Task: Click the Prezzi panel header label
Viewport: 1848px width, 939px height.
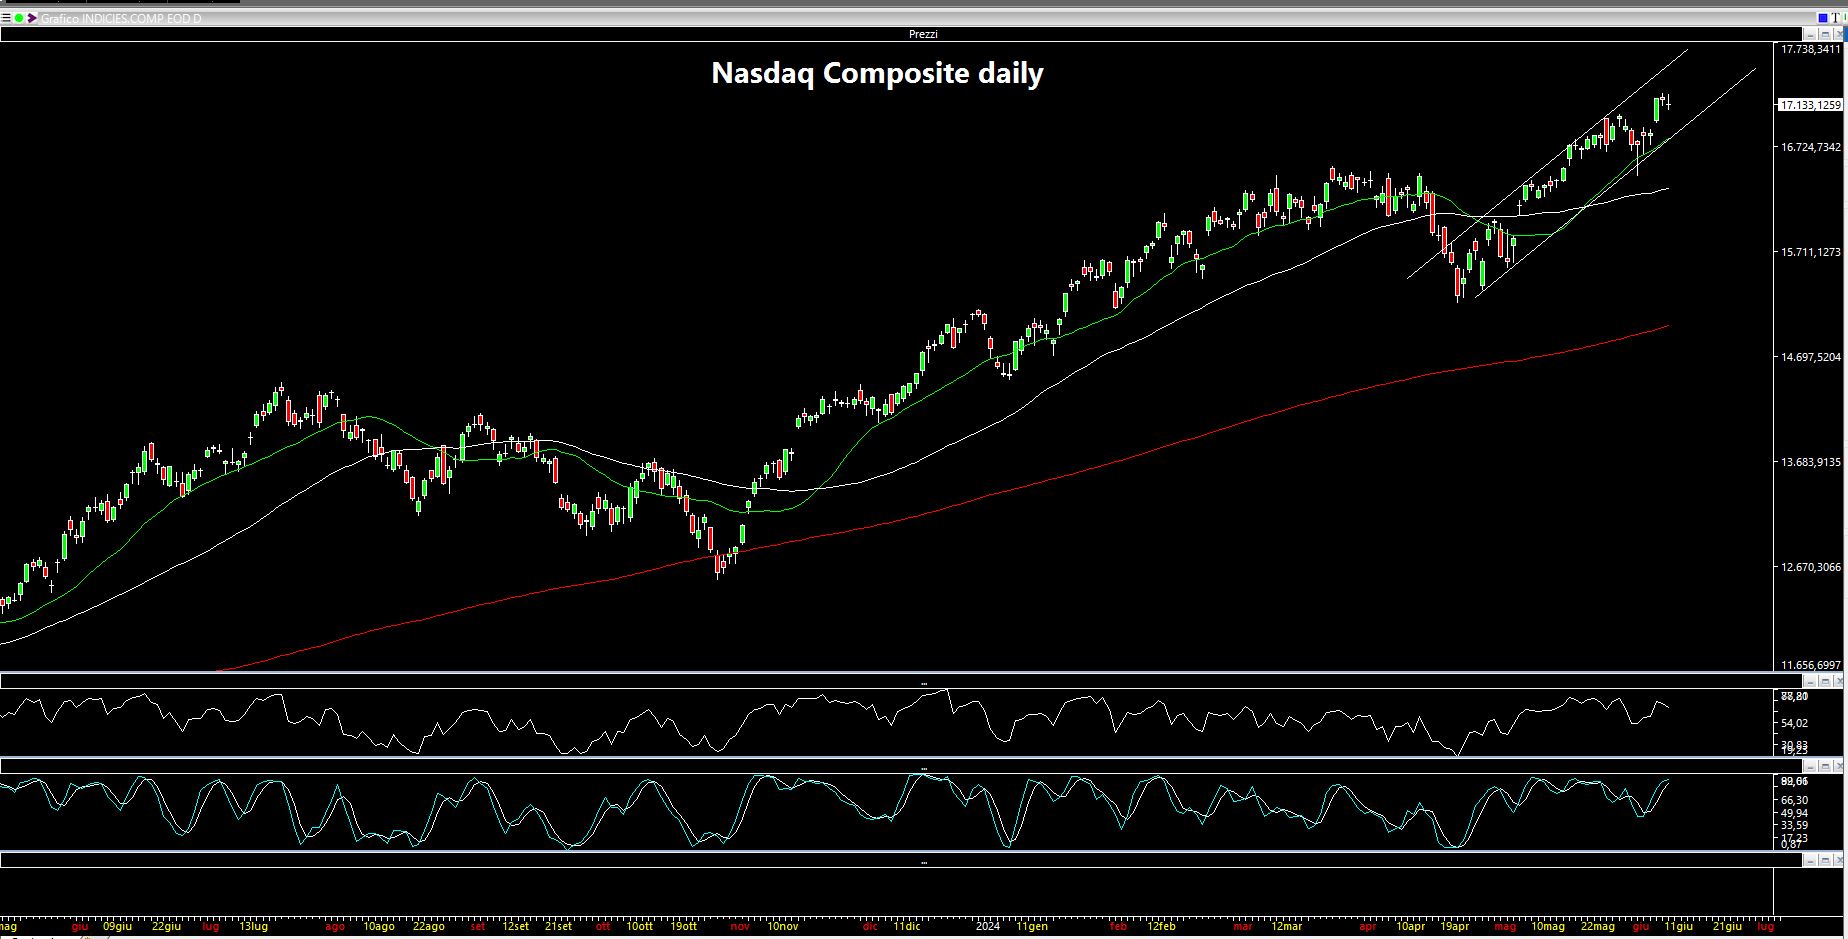Action: point(923,34)
